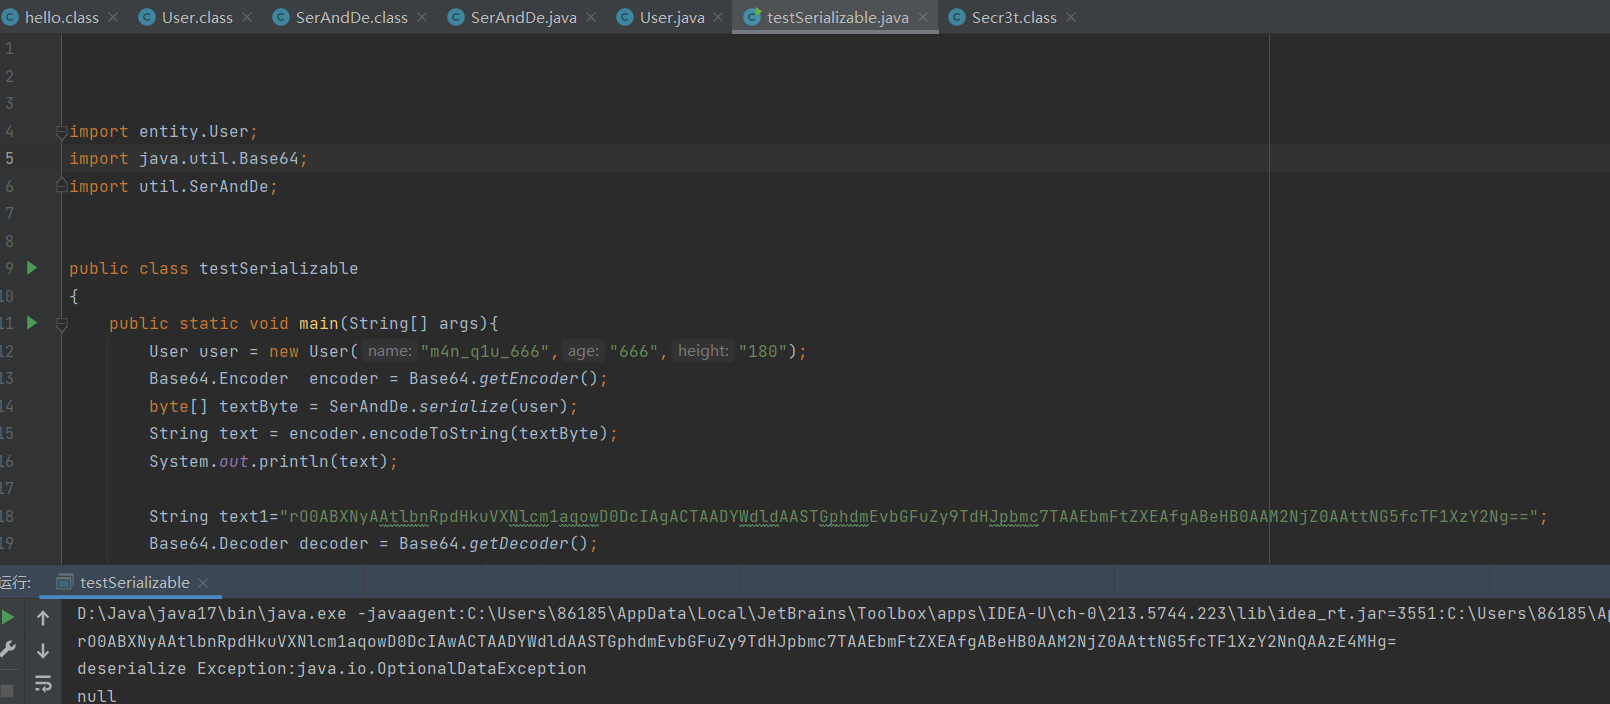Collapse the import block fold marker
Viewport: 1610px width, 704px height.
(62, 131)
